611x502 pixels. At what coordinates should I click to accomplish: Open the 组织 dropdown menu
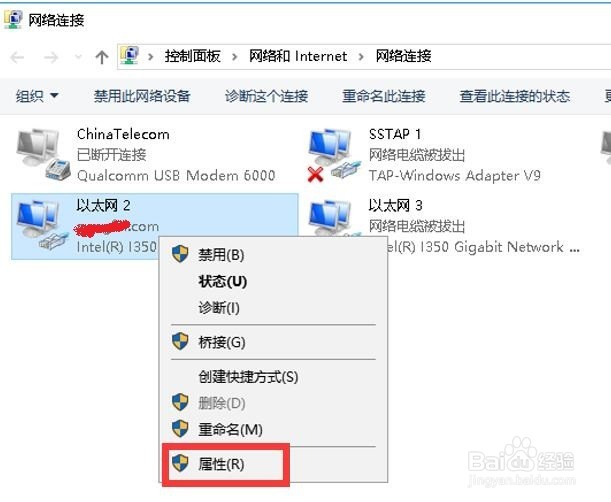pos(37,96)
